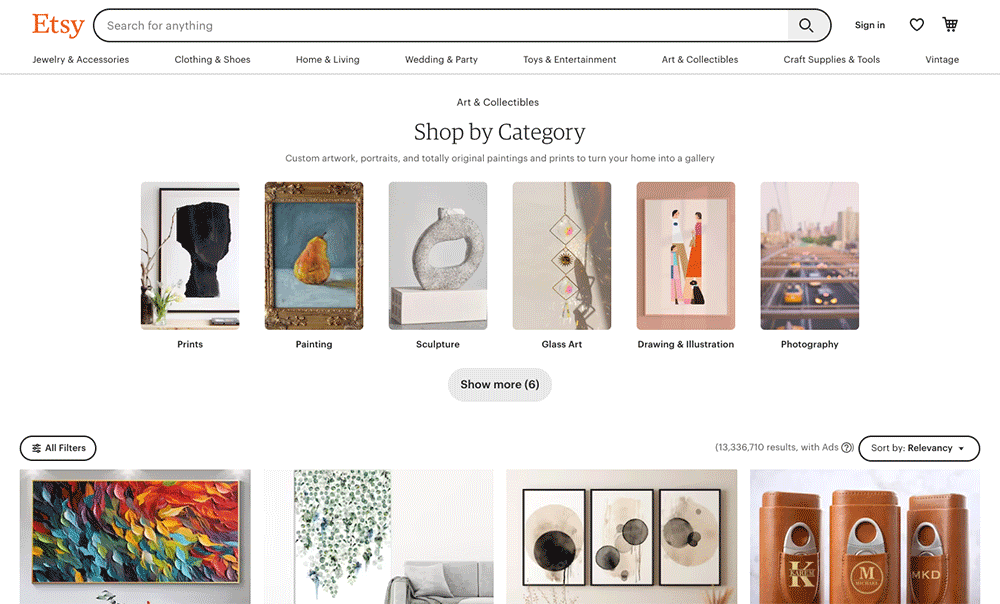The height and width of the screenshot is (604, 1000).
Task: Click the Art & Collectibles breadcrumb link
Action: tap(498, 102)
